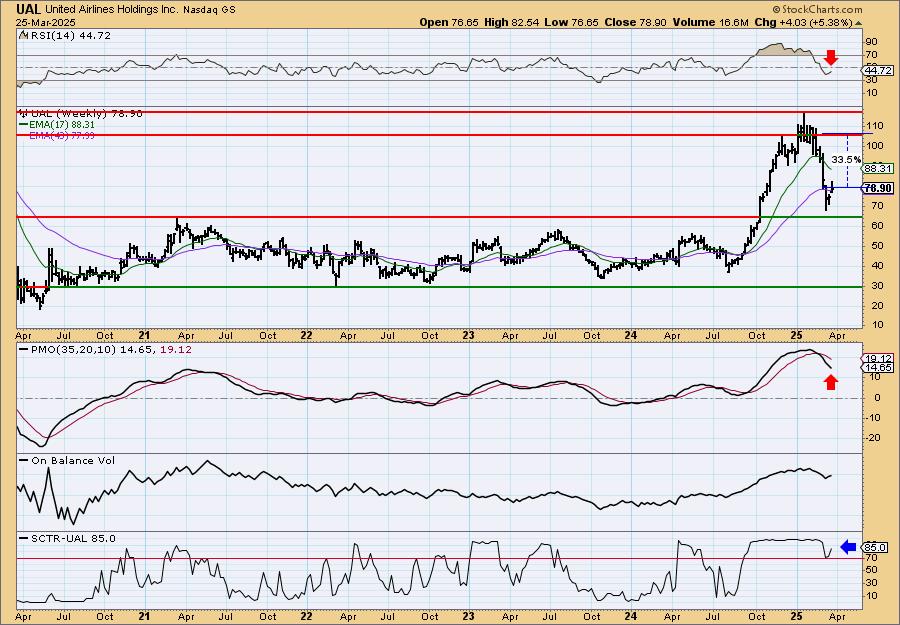Click the green EMA(17) legend swatch
900x625 pixels.
24,125
